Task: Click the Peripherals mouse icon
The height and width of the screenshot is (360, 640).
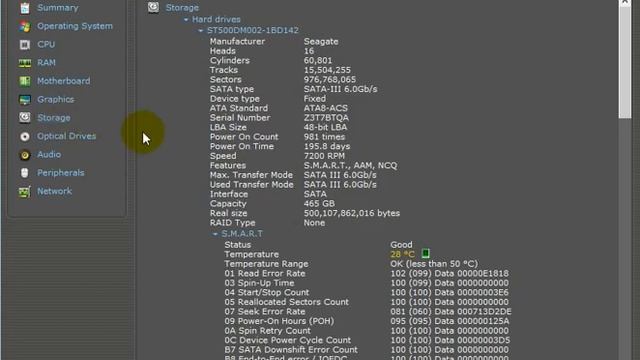Action: pos(25,173)
